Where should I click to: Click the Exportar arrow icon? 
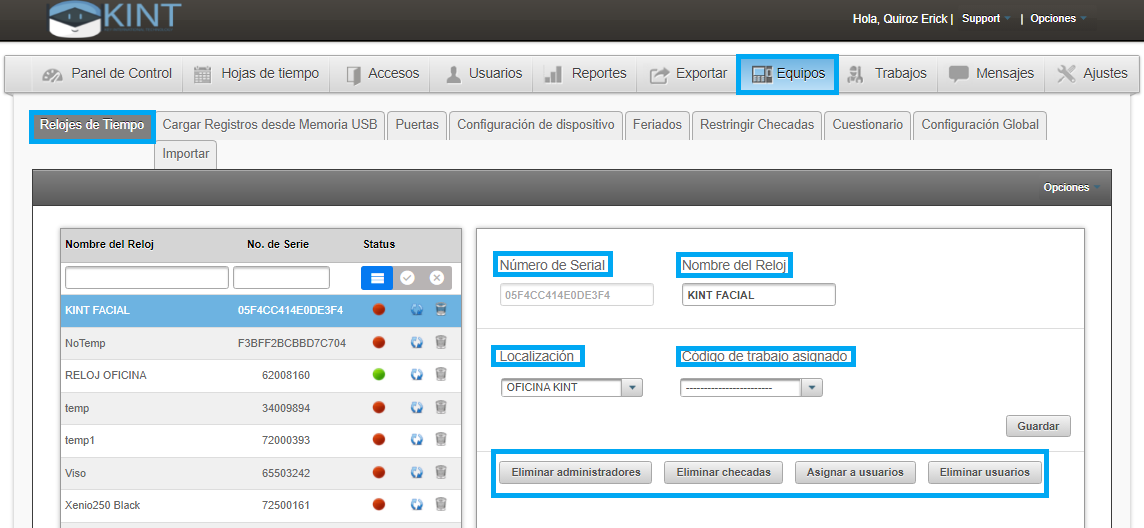coord(659,74)
